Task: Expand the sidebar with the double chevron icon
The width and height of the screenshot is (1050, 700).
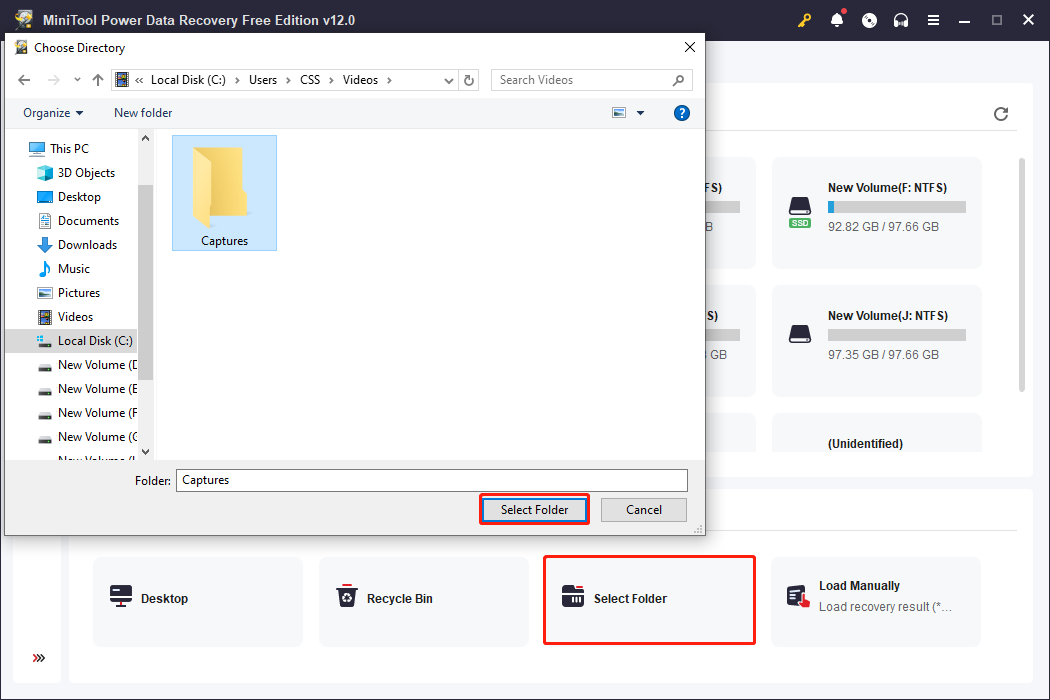Action: pyautogui.click(x=39, y=658)
